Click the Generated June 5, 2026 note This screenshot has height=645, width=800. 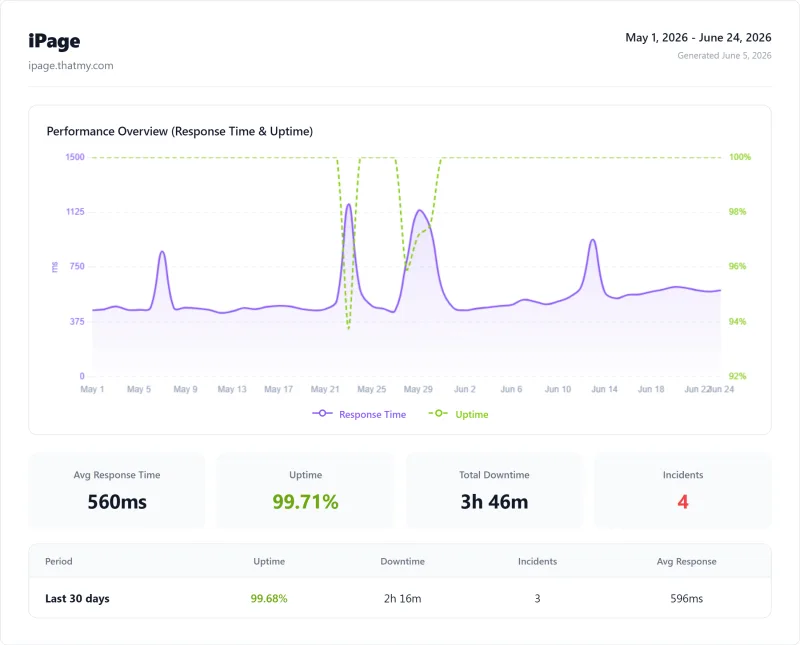click(724, 56)
